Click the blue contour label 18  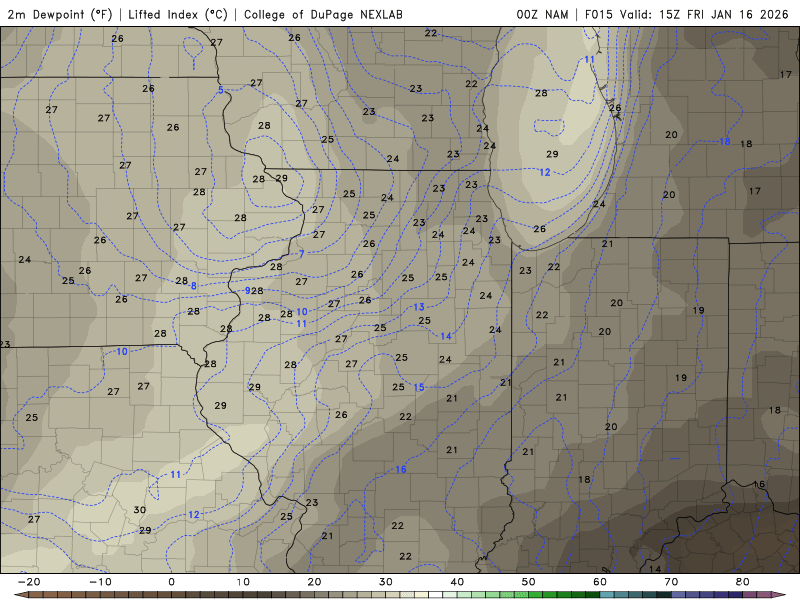point(725,141)
